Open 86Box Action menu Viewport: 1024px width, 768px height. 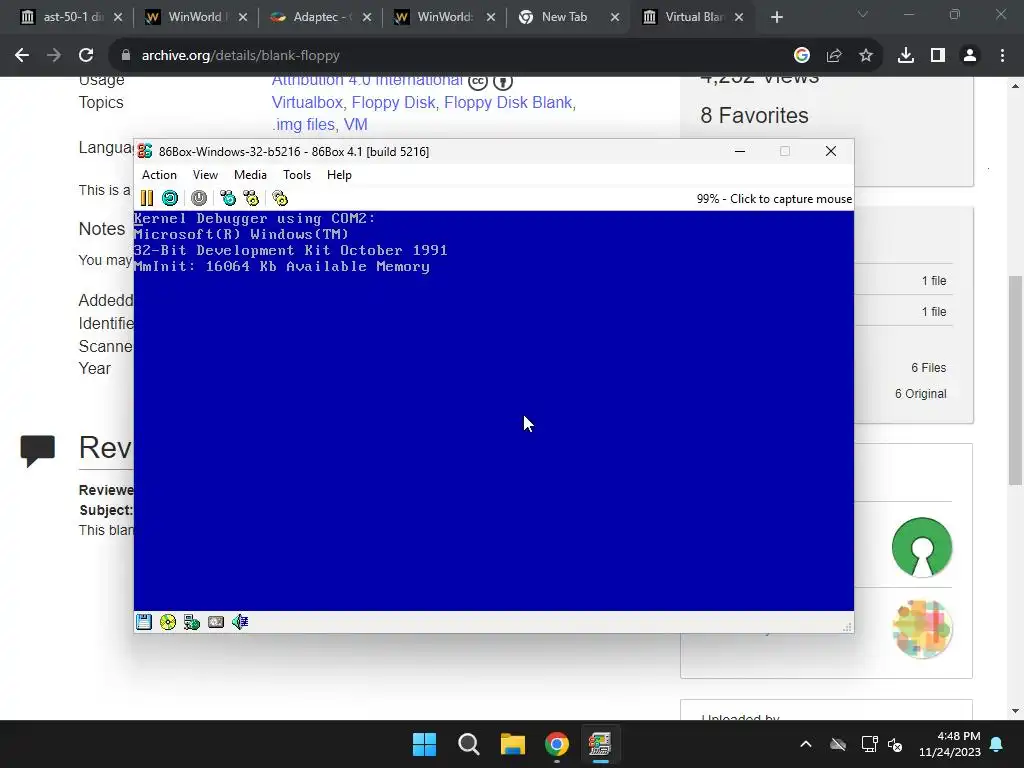[159, 175]
